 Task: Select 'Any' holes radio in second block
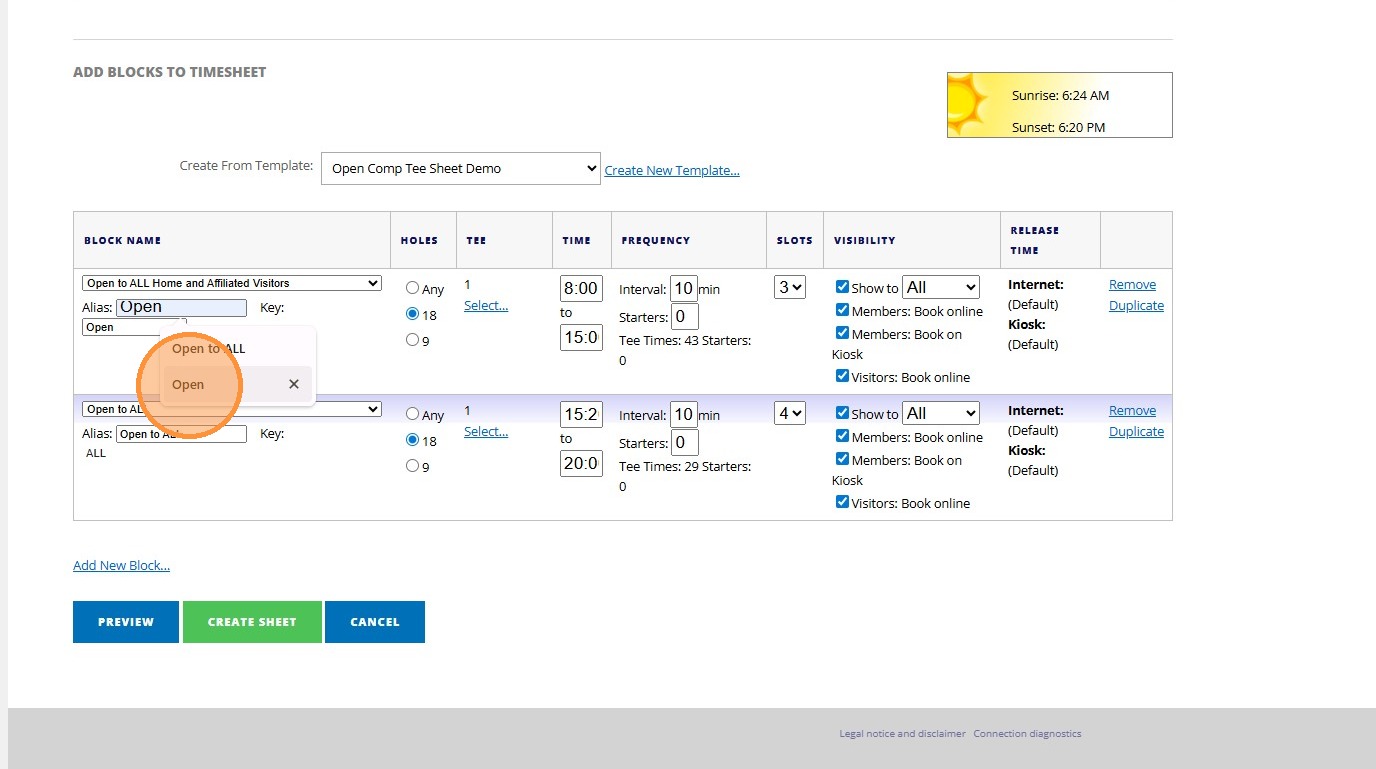click(x=412, y=414)
